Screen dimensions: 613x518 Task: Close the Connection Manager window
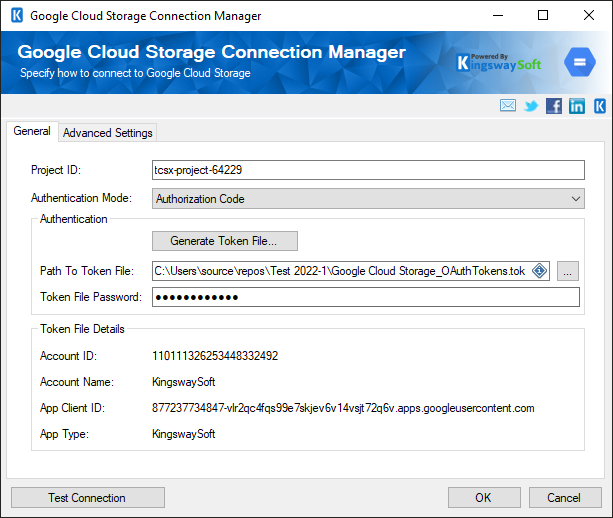point(589,16)
